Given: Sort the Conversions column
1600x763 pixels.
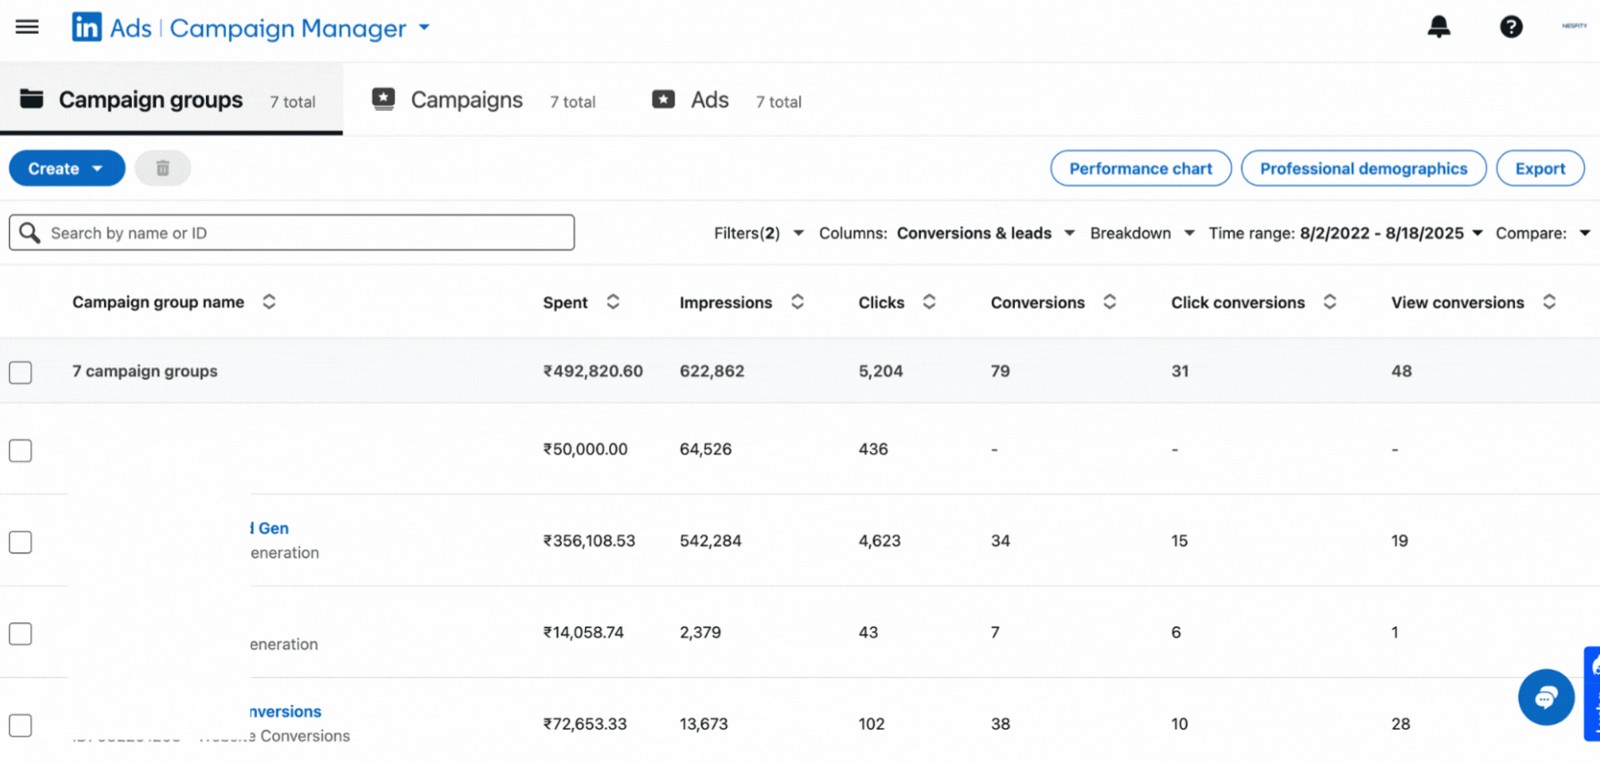Looking at the screenshot, I should (x=1109, y=302).
